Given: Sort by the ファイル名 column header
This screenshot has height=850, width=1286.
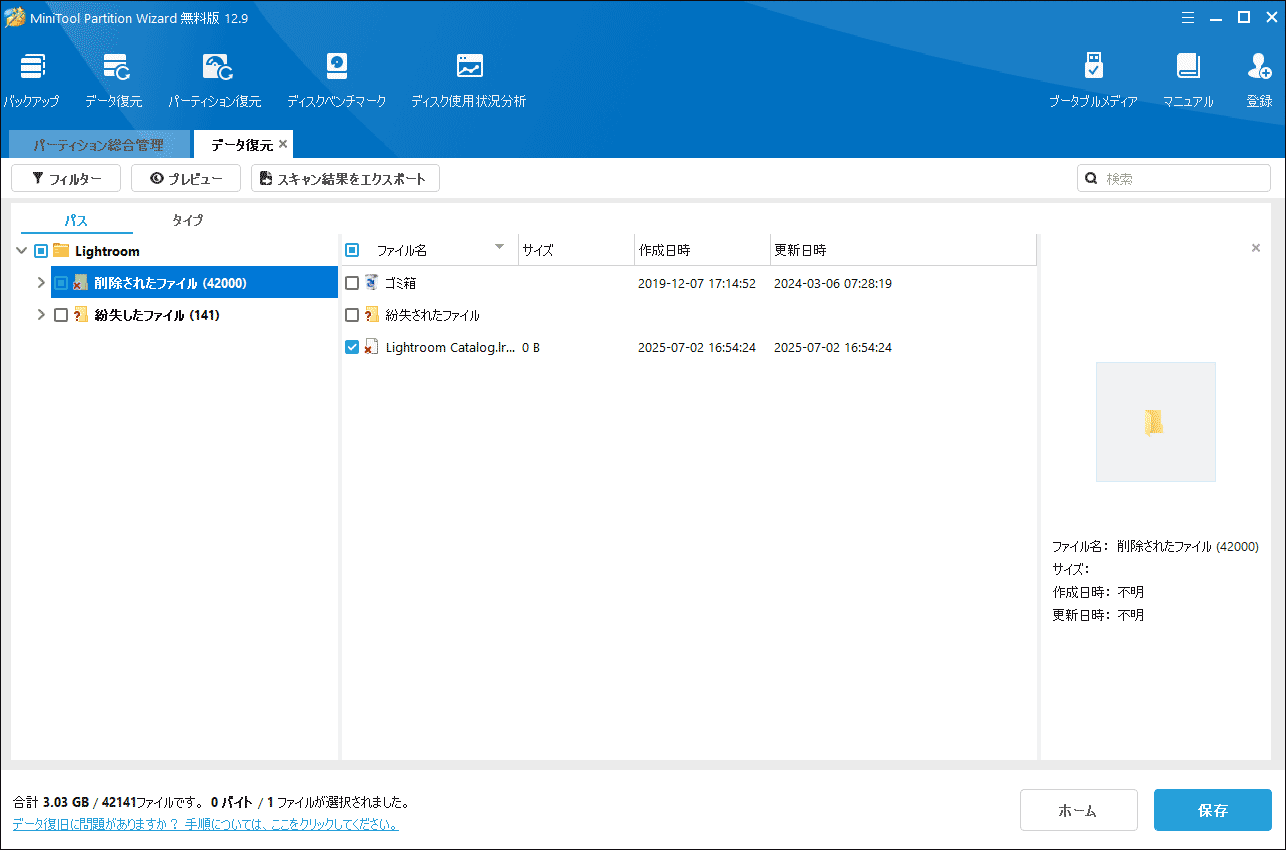Looking at the screenshot, I should (x=401, y=250).
